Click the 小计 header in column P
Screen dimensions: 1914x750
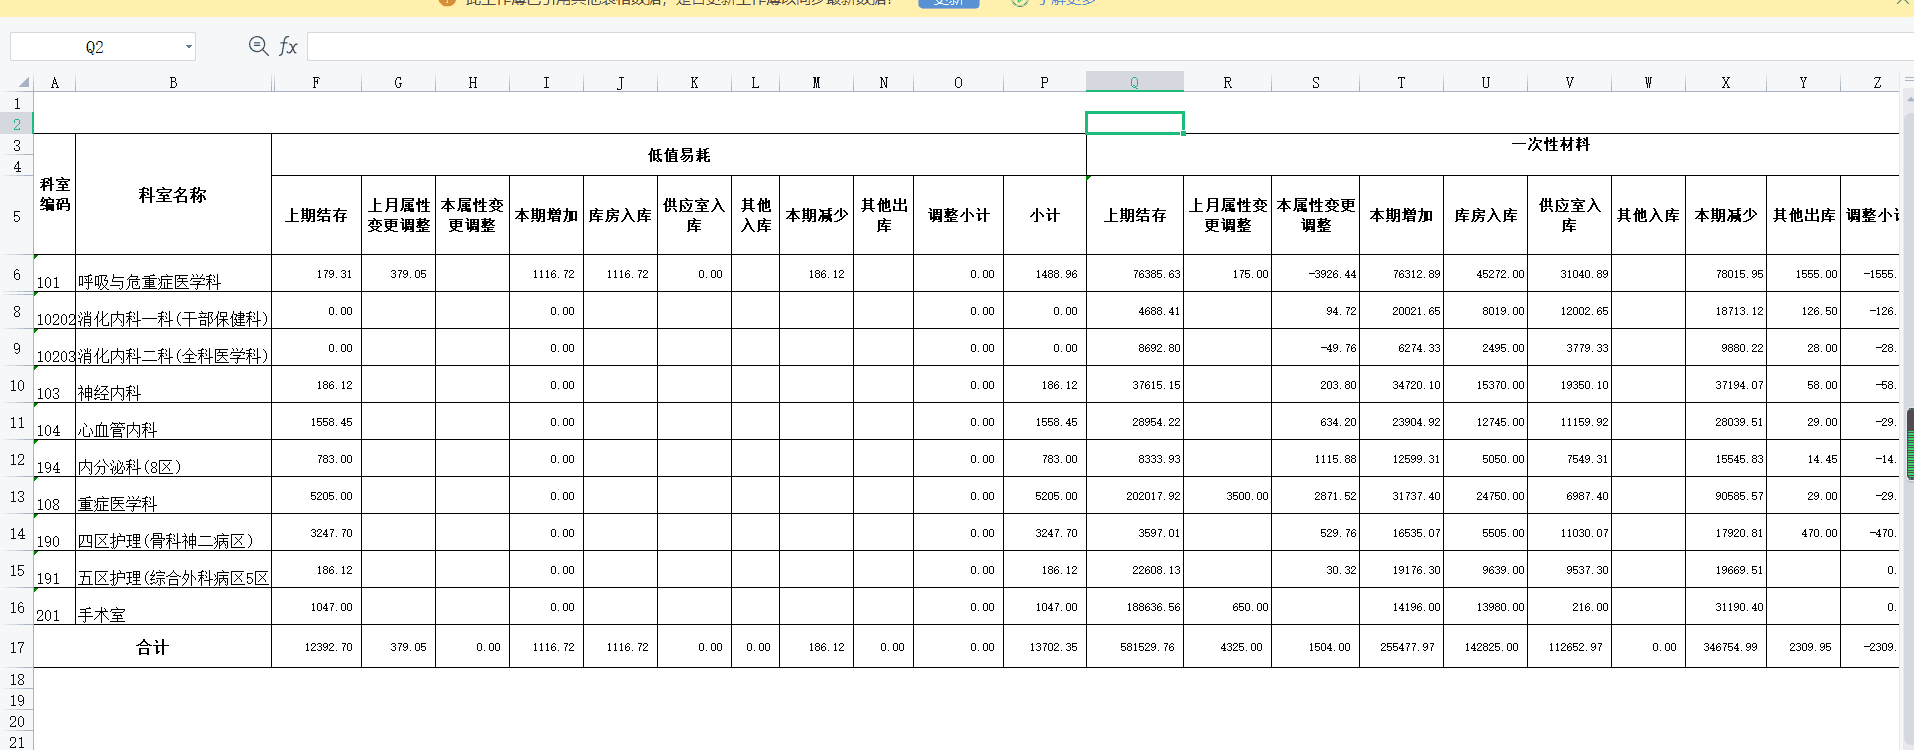(1044, 215)
